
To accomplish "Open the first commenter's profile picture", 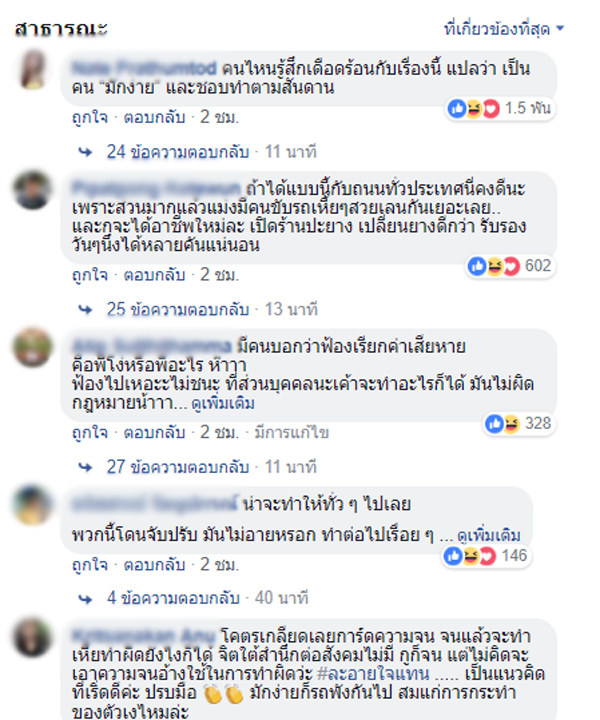I will [x=33, y=69].
